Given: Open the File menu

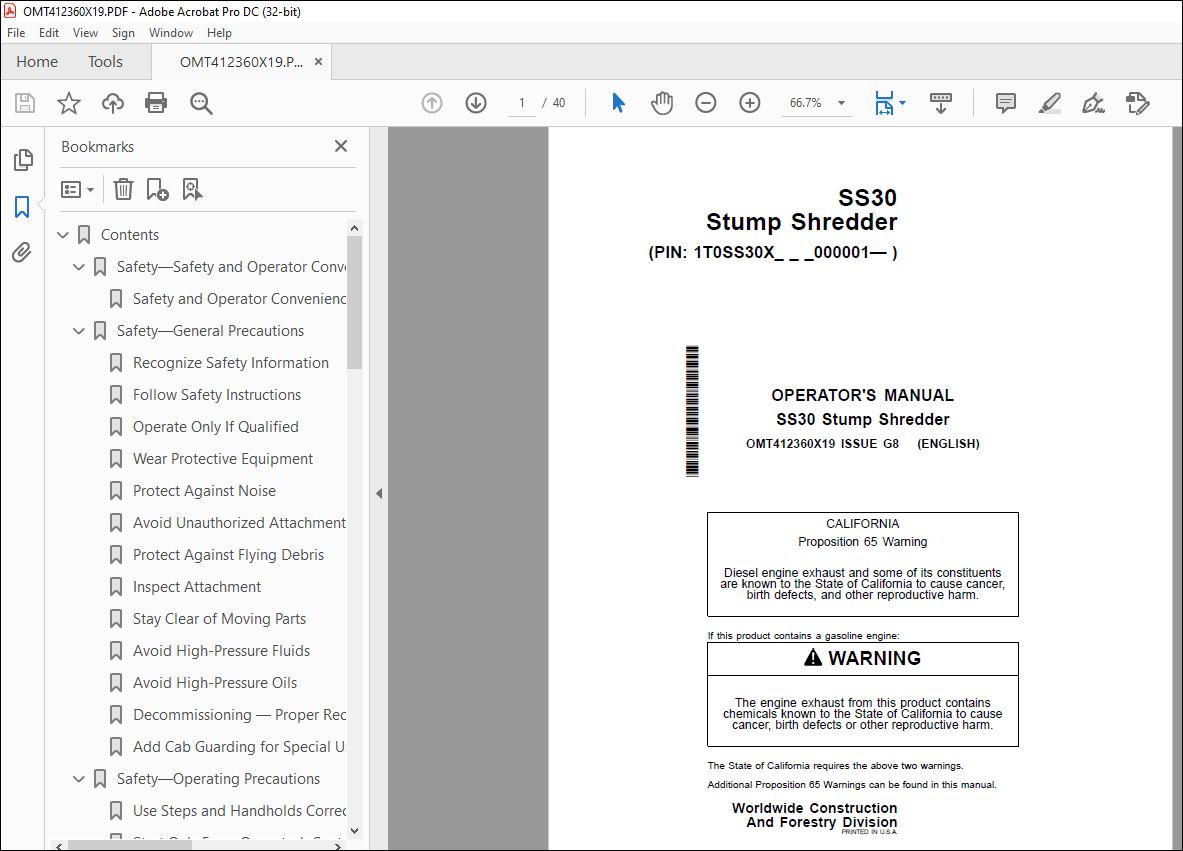Looking at the screenshot, I should (16, 32).
